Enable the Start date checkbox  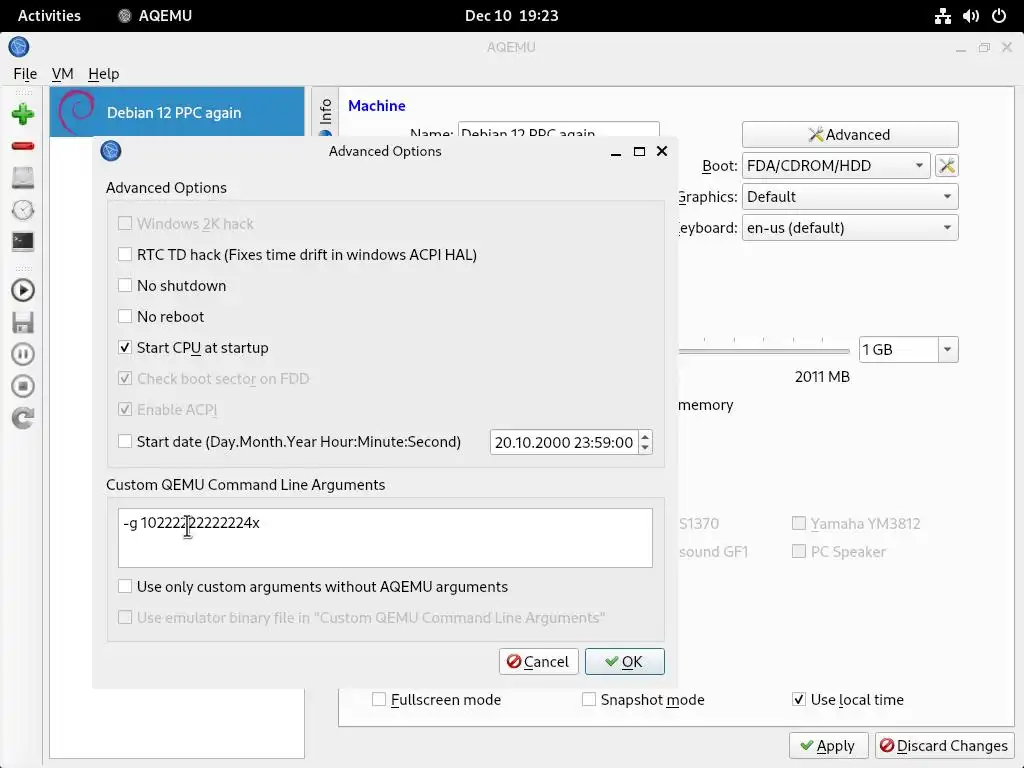125,441
